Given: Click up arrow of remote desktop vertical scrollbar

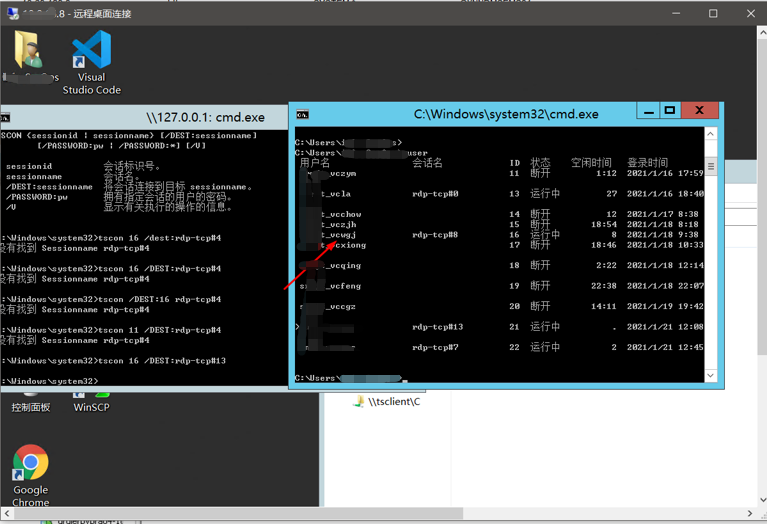Looking at the screenshot, I should pos(761,34).
